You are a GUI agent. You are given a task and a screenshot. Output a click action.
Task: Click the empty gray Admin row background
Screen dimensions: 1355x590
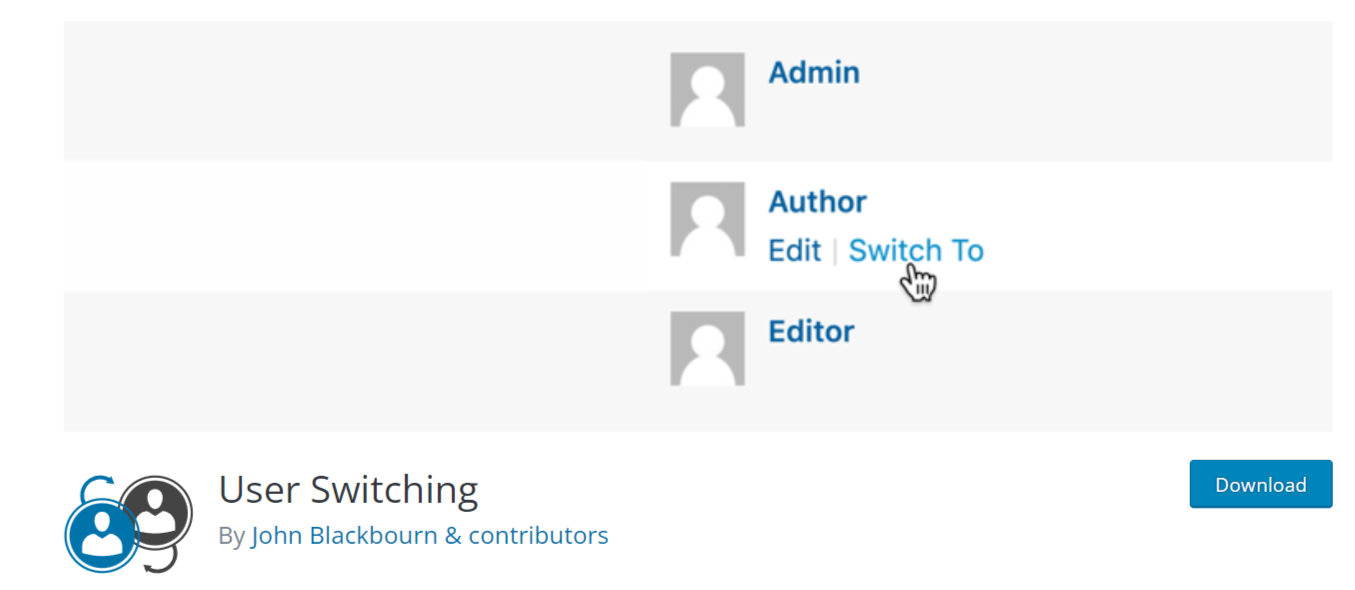pyautogui.click(x=350, y=90)
